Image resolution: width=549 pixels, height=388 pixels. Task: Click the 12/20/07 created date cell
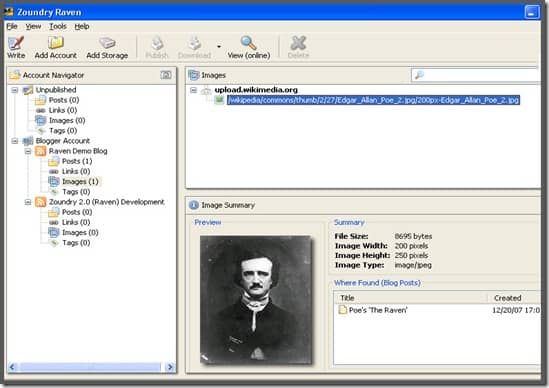(516, 310)
